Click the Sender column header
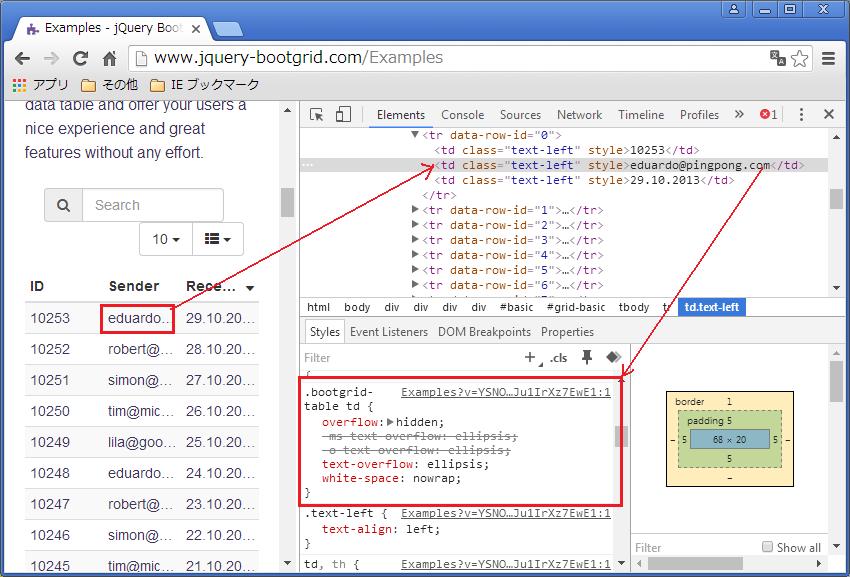Screen dimensions: 850x577 [134, 286]
